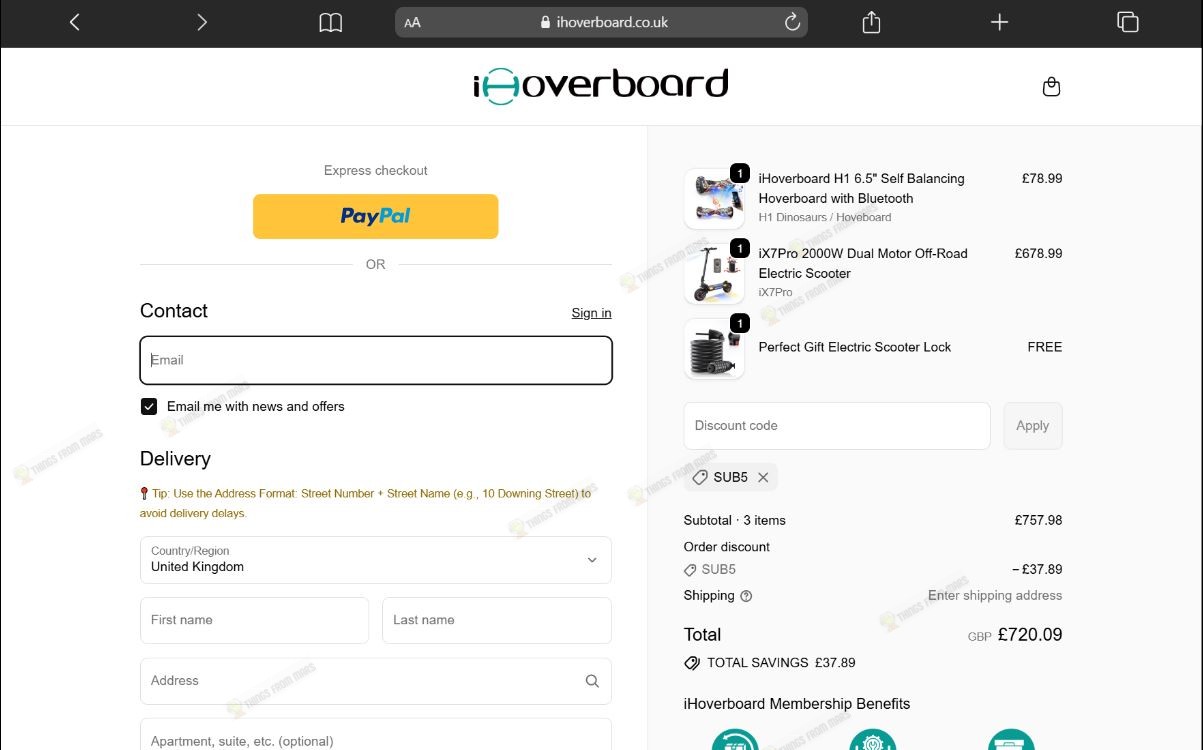
Task: Click the Last name field
Action: click(x=497, y=620)
